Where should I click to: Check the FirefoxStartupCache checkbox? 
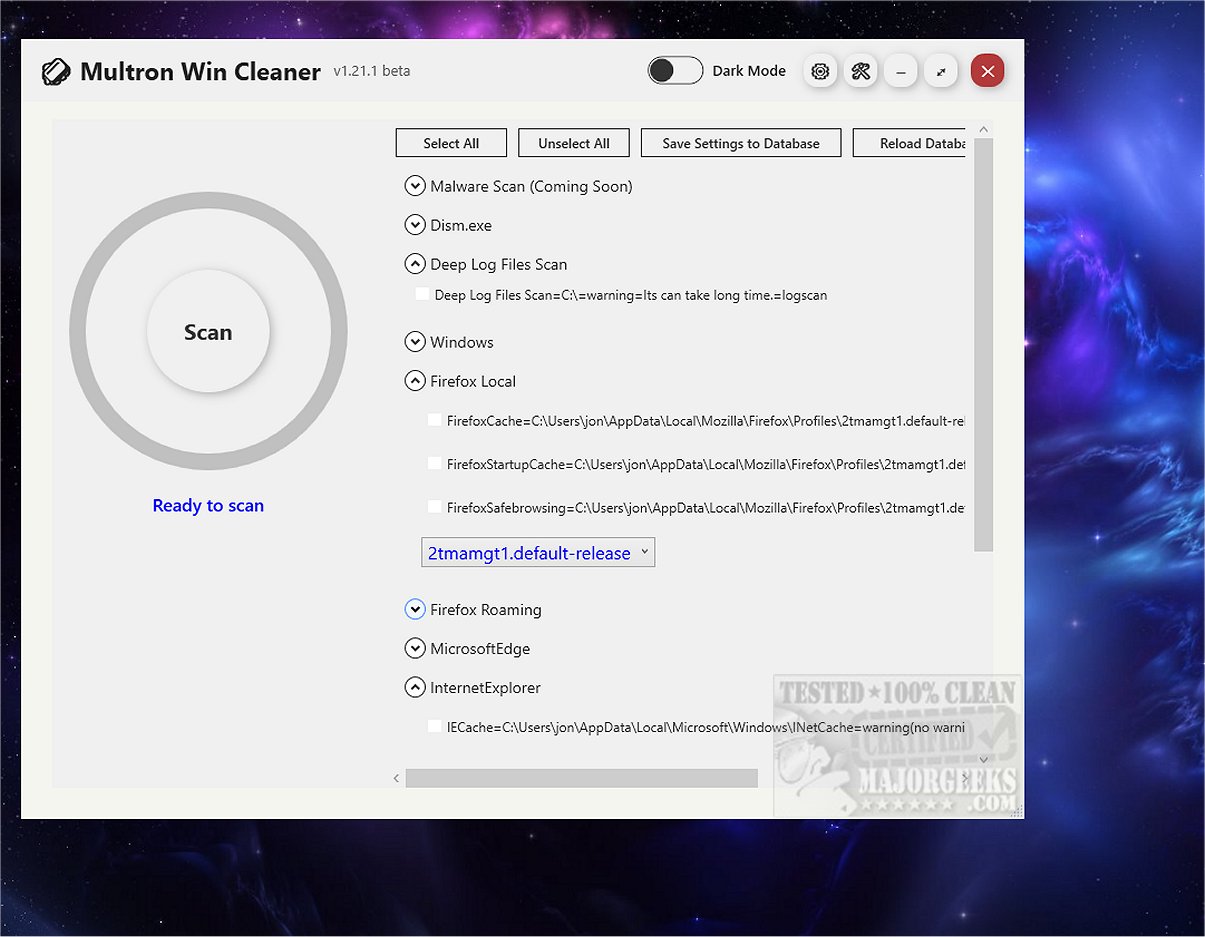(x=435, y=463)
